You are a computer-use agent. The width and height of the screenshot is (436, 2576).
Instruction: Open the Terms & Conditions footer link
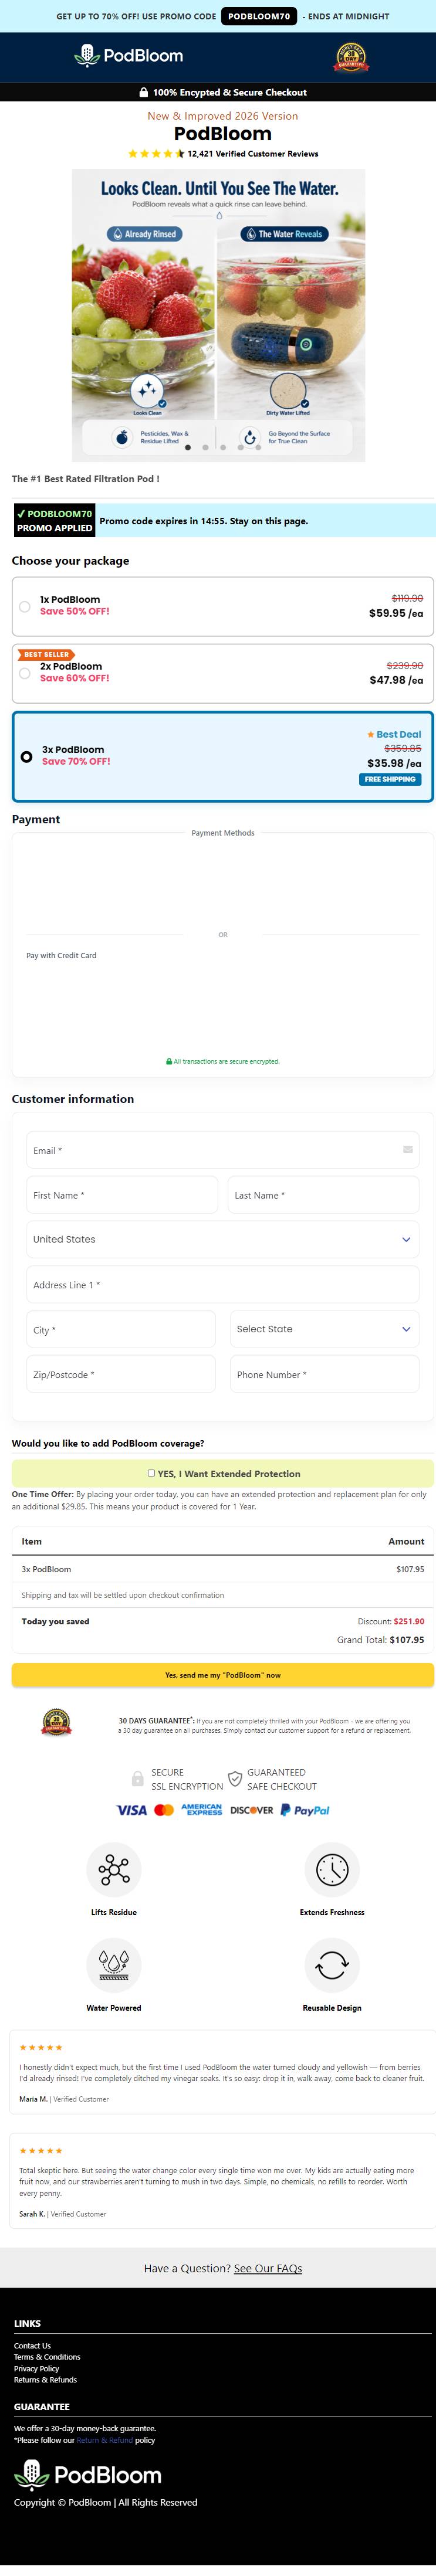(x=47, y=2357)
